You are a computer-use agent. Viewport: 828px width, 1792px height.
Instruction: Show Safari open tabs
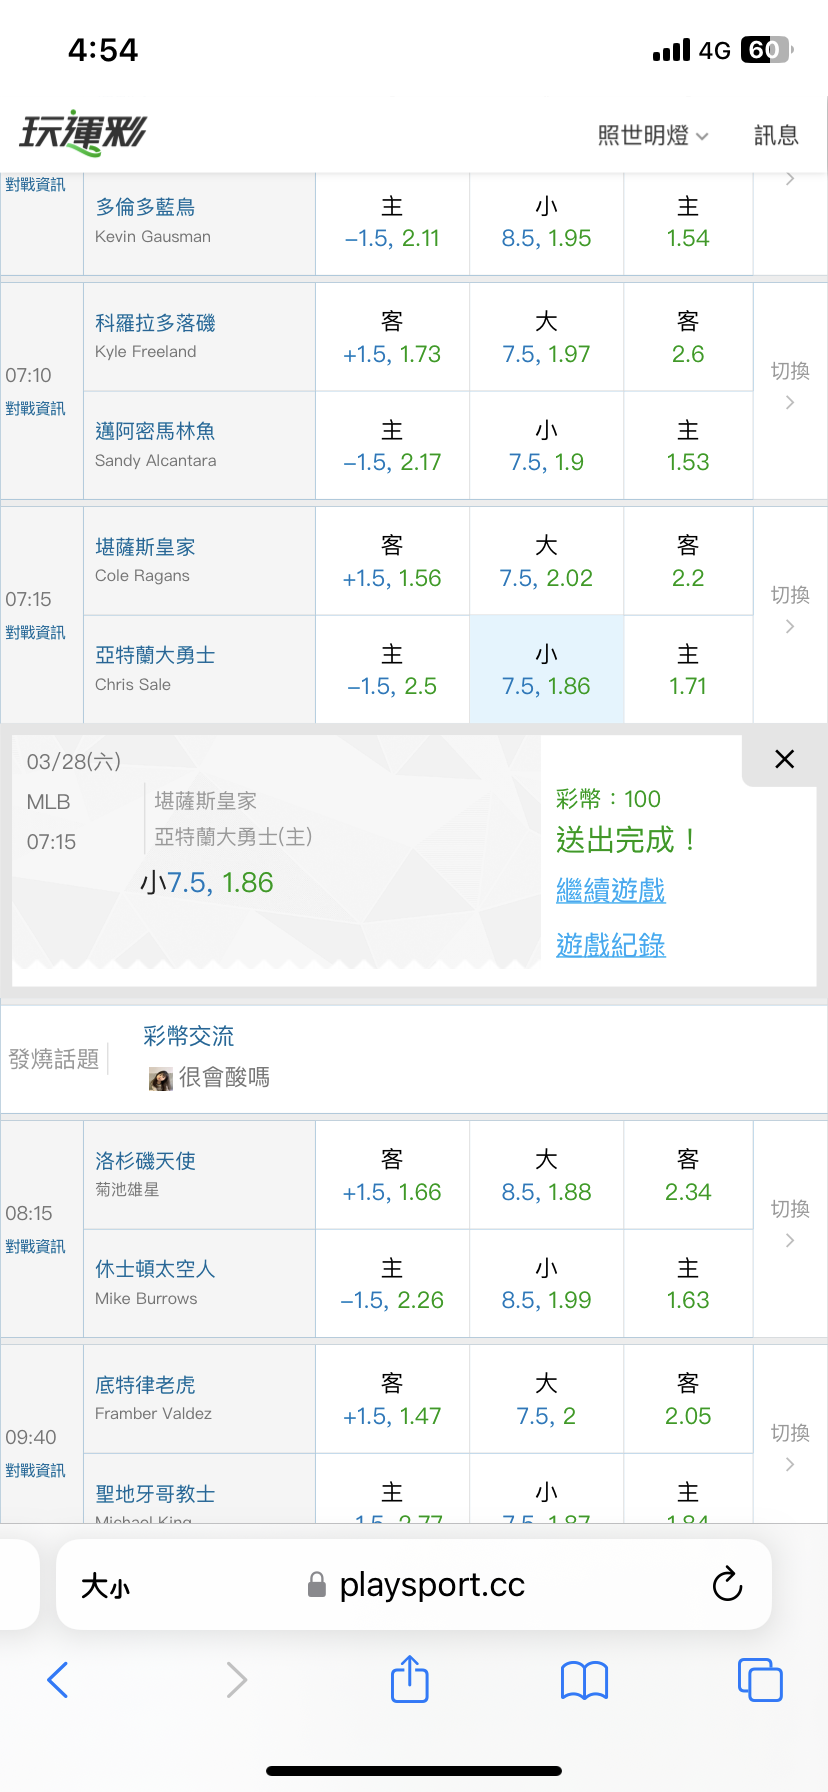[x=759, y=1680]
